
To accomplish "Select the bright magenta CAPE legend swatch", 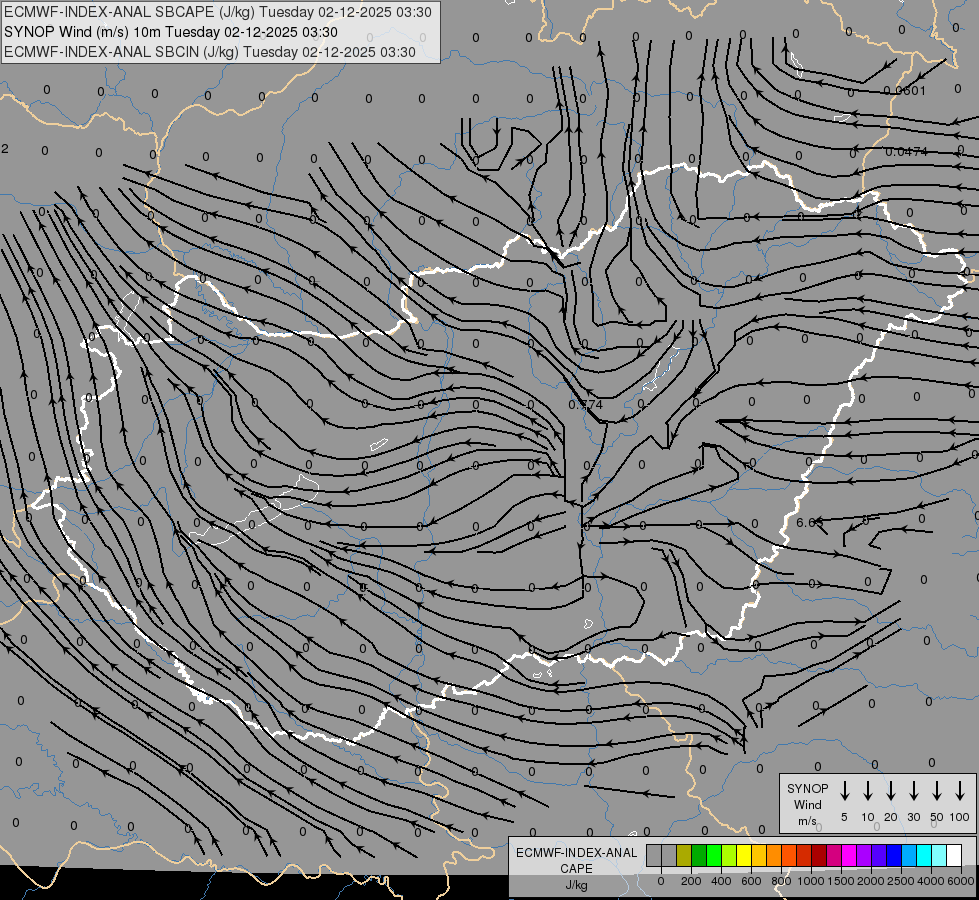I will tap(849, 855).
